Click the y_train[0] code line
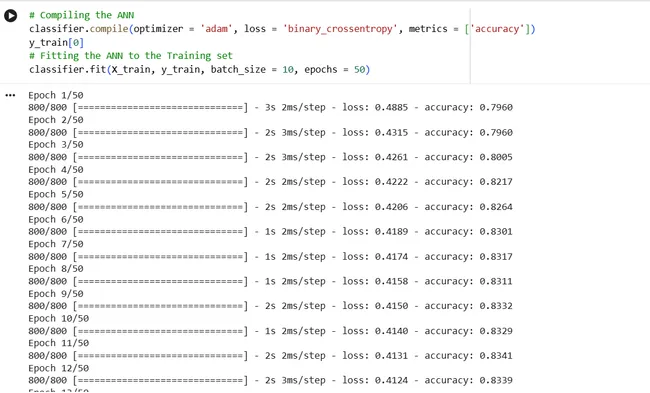Image resolution: width=650 pixels, height=393 pixels. tap(56, 43)
